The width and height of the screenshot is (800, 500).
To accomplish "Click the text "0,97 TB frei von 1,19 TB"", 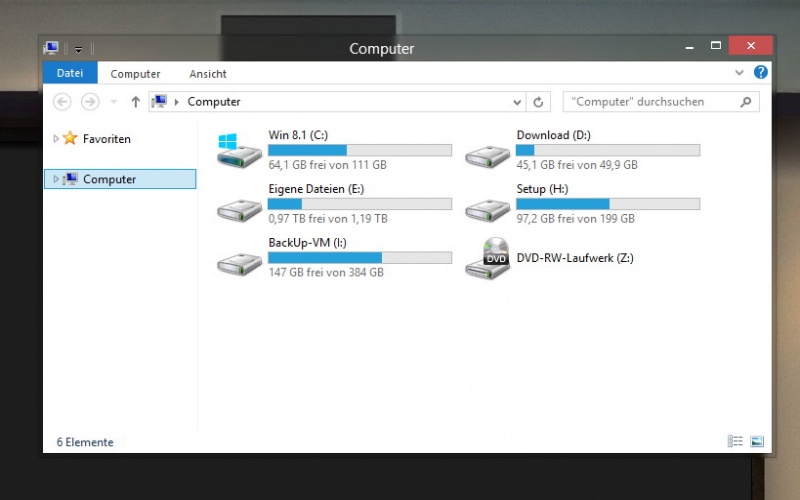I will (328, 218).
